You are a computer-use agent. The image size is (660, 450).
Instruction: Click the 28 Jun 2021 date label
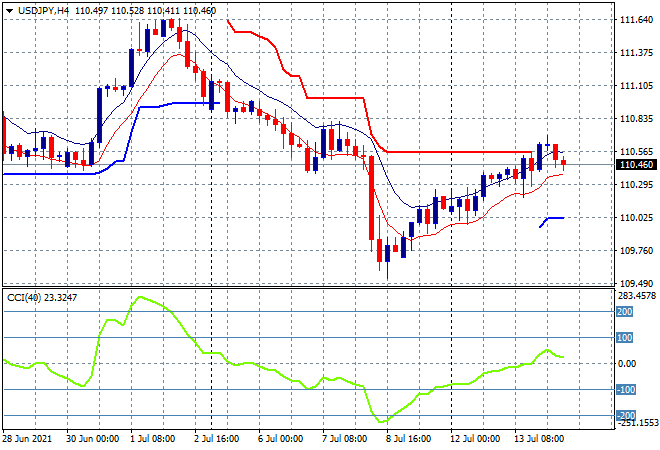click(29, 439)
